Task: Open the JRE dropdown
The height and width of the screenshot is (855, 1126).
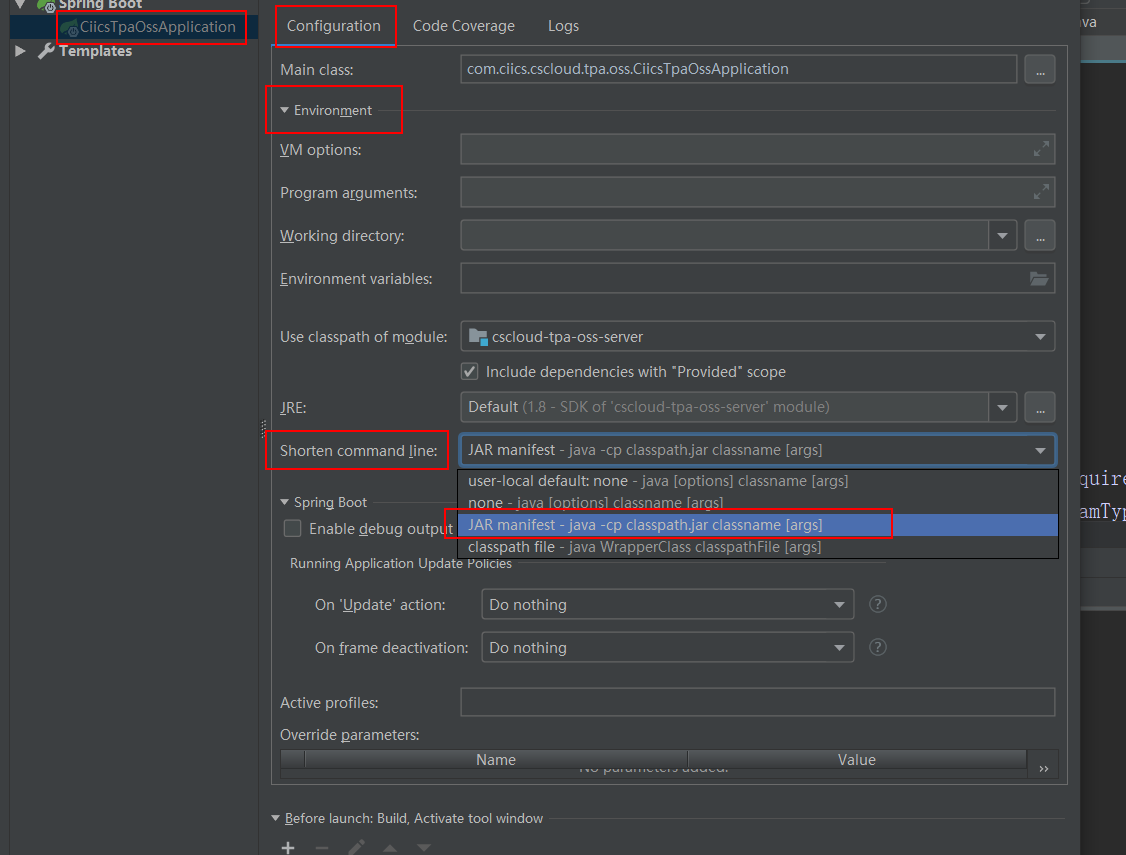Action: click(1002, 407)
